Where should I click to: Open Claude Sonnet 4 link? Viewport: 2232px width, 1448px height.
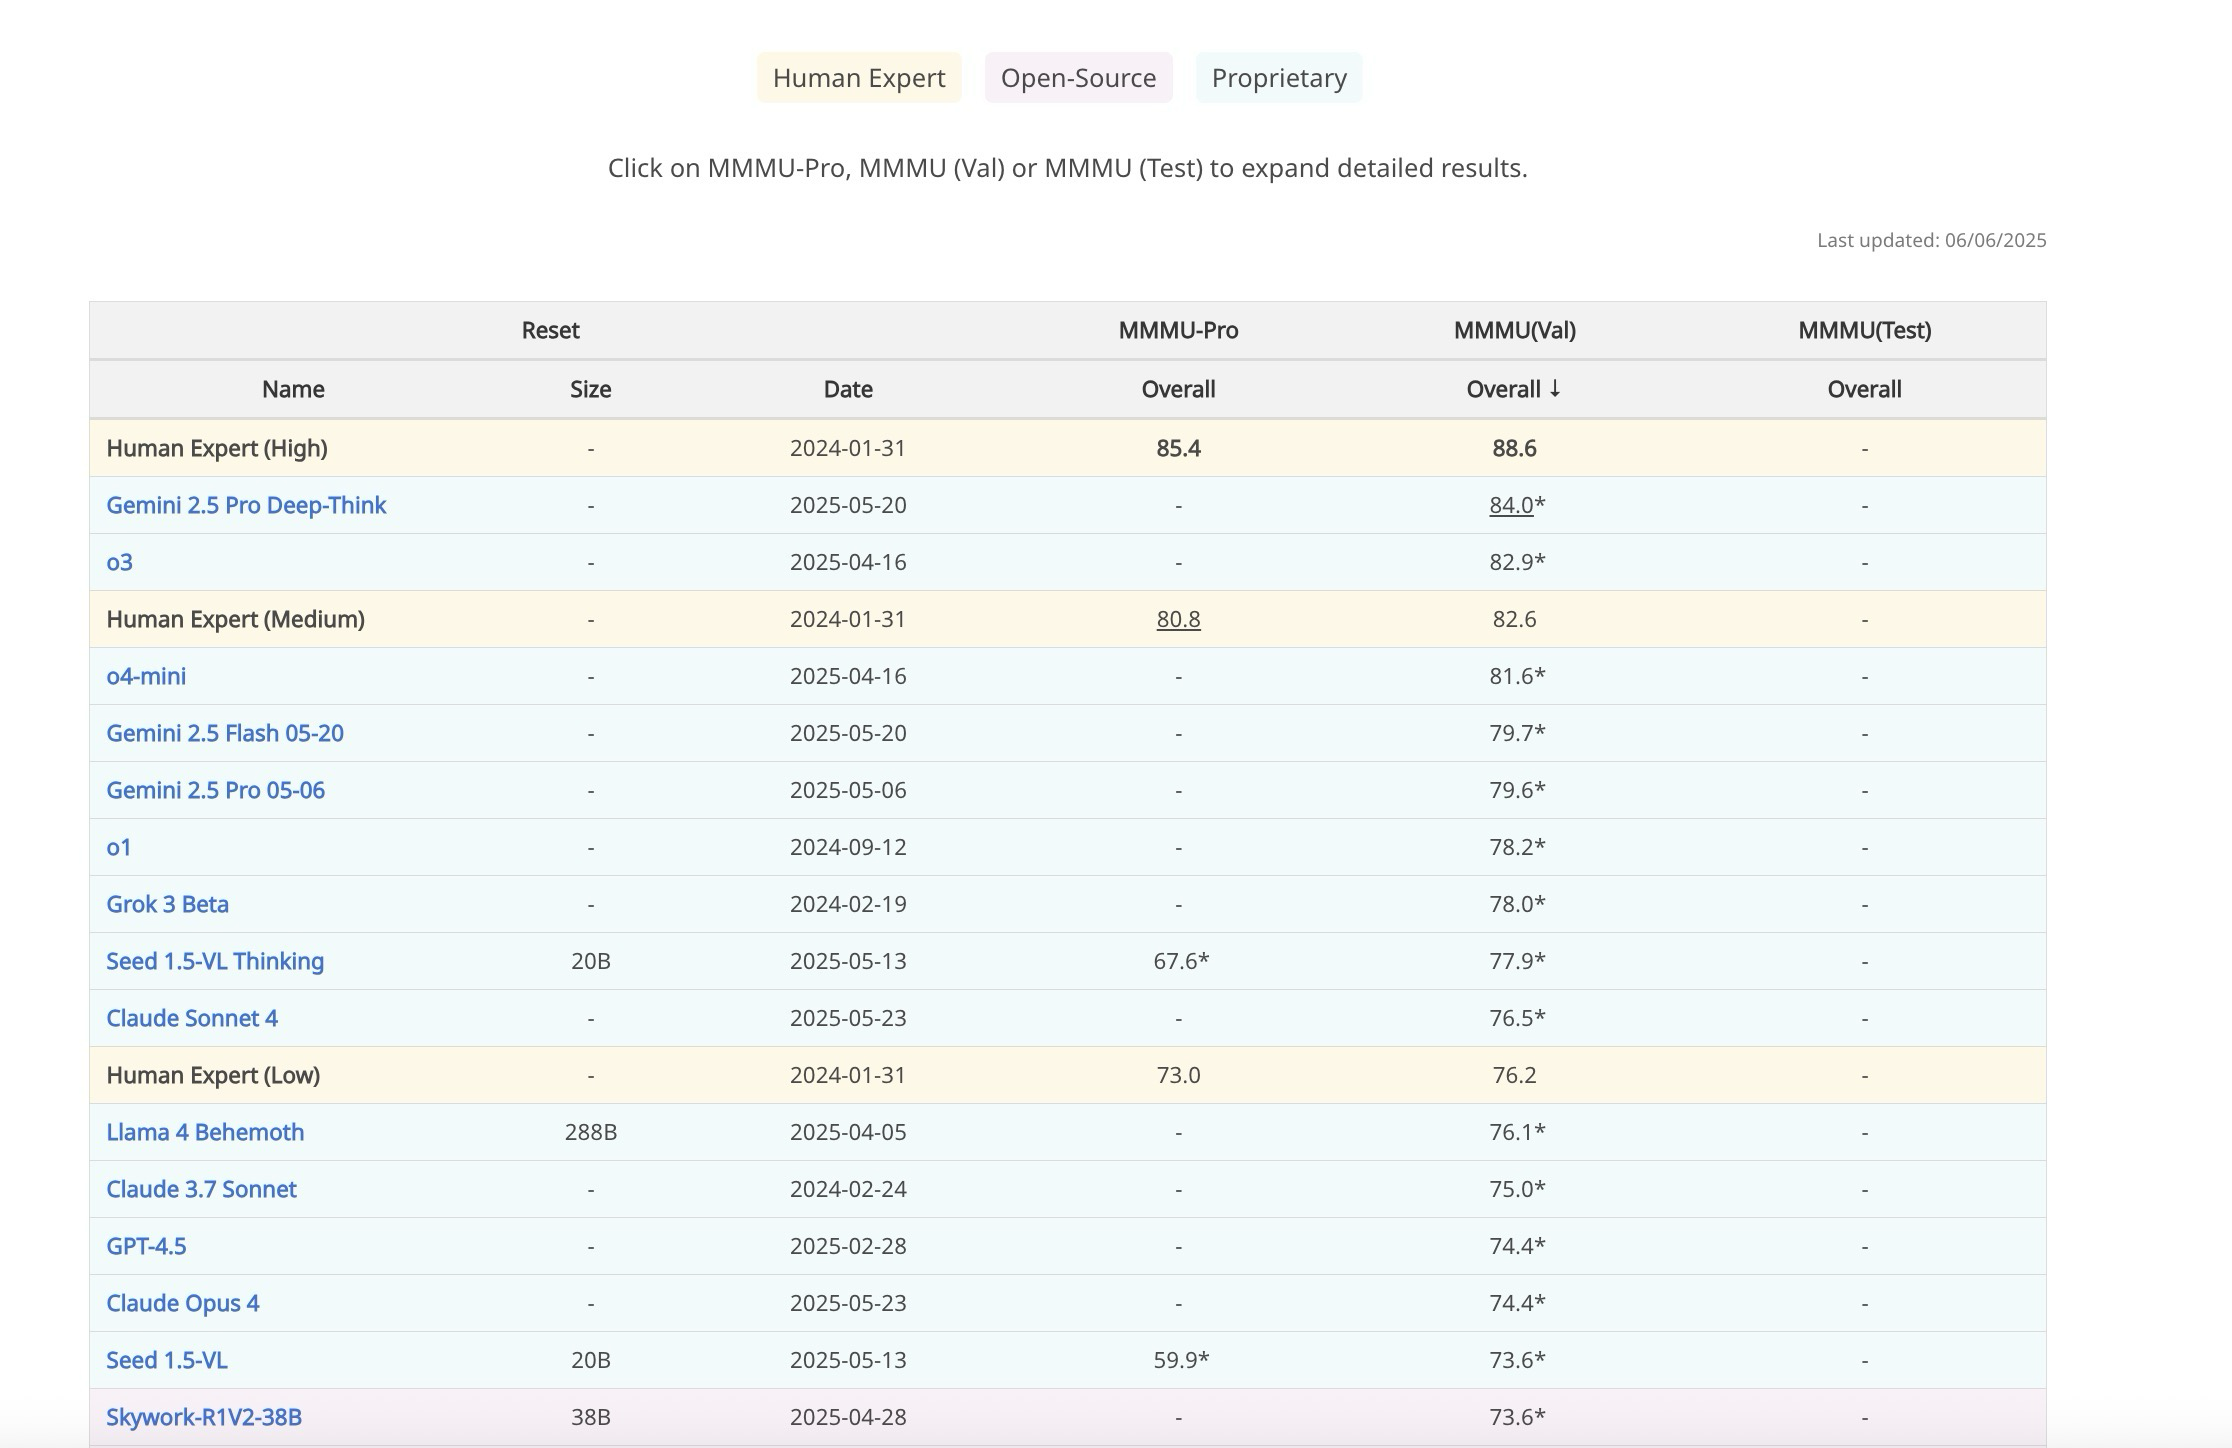coord(192,1018)
